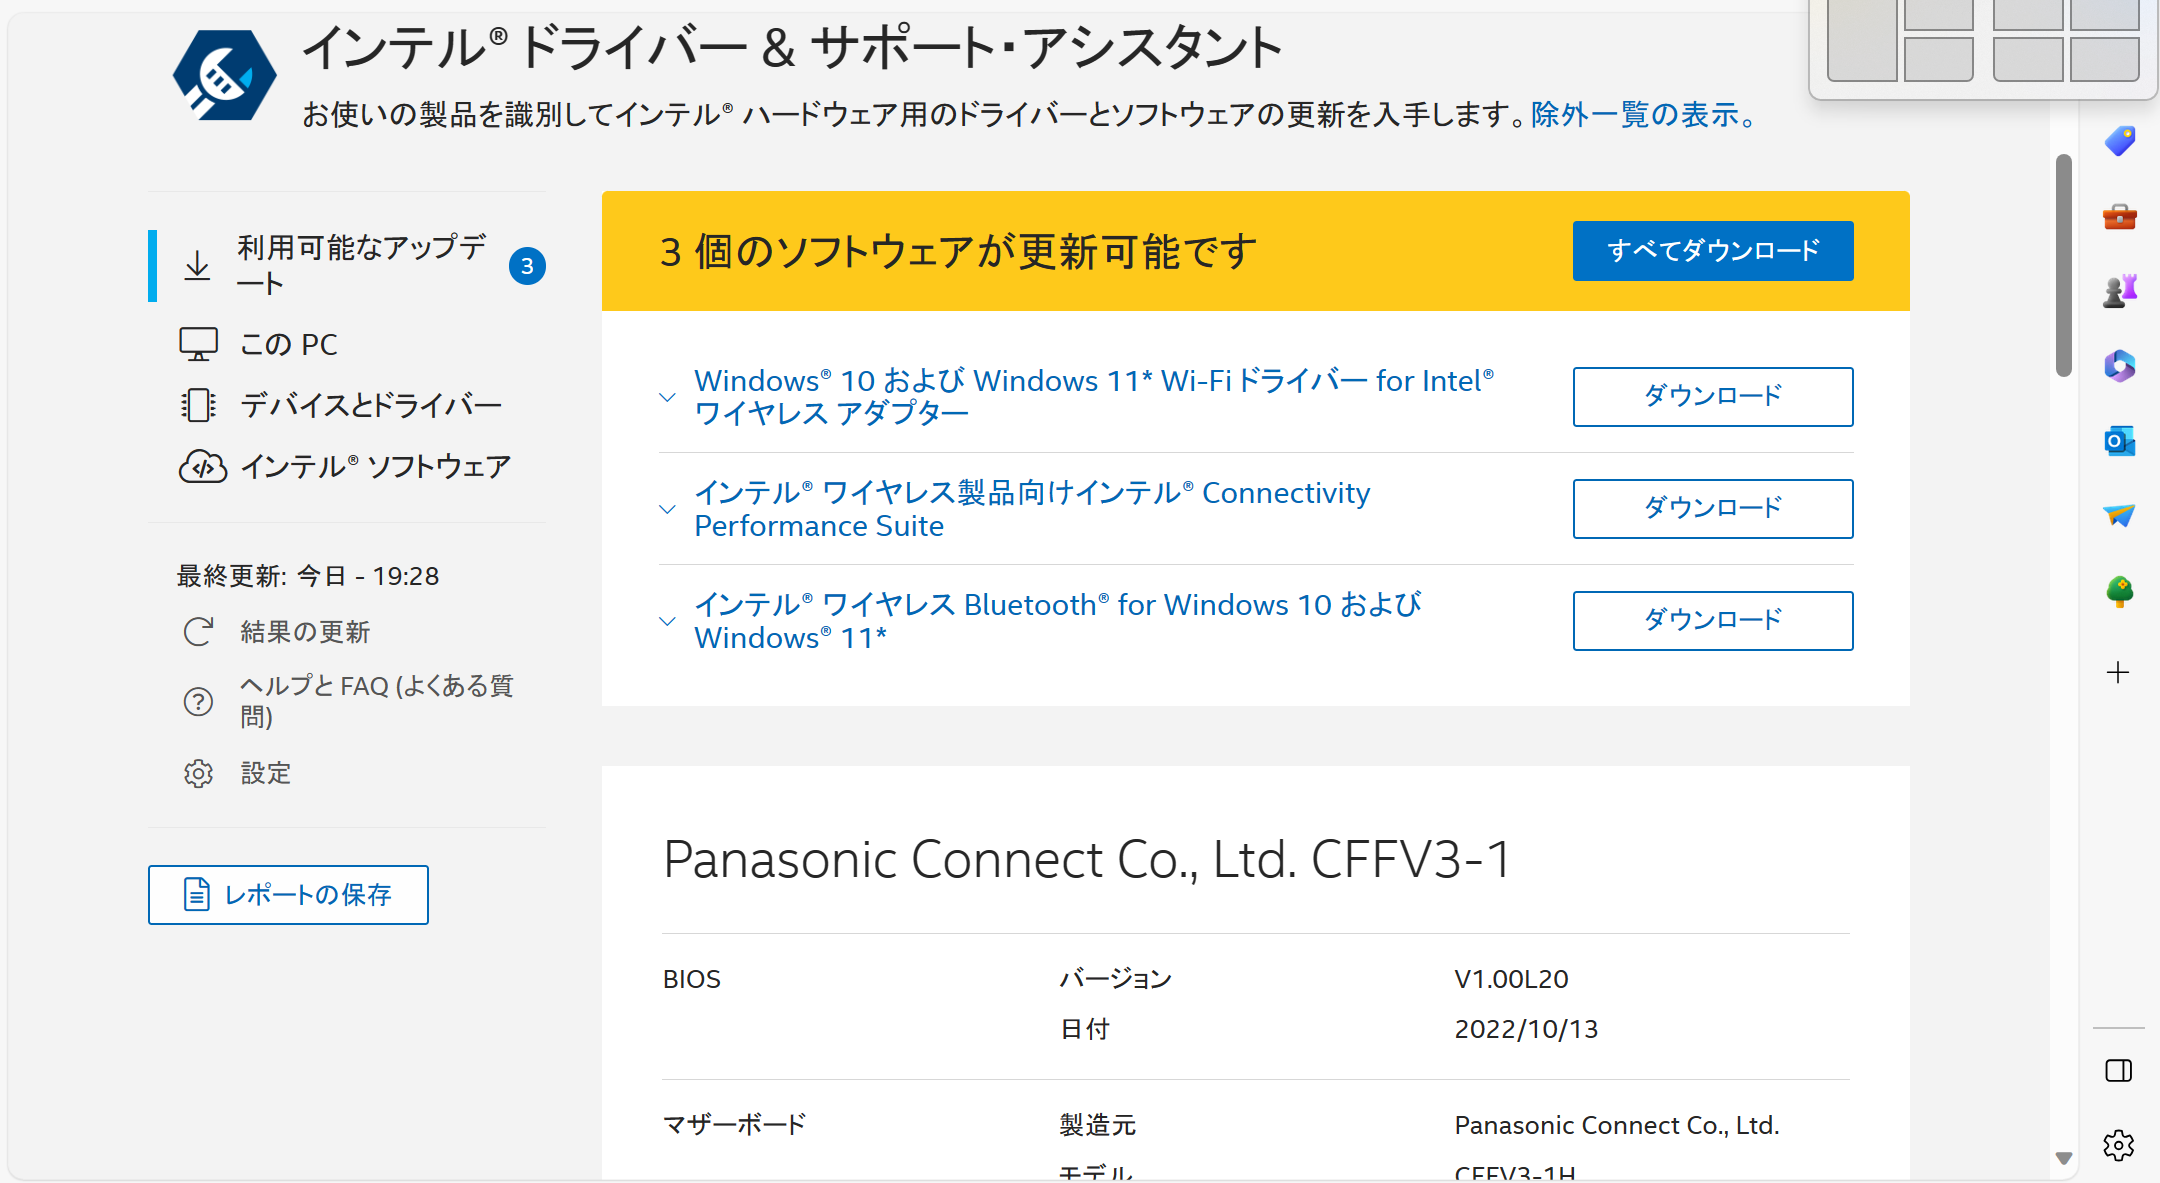Open インテル ソフトウェア section
This screenshot has width=2160, height=1183.
(x=376, y=466)
